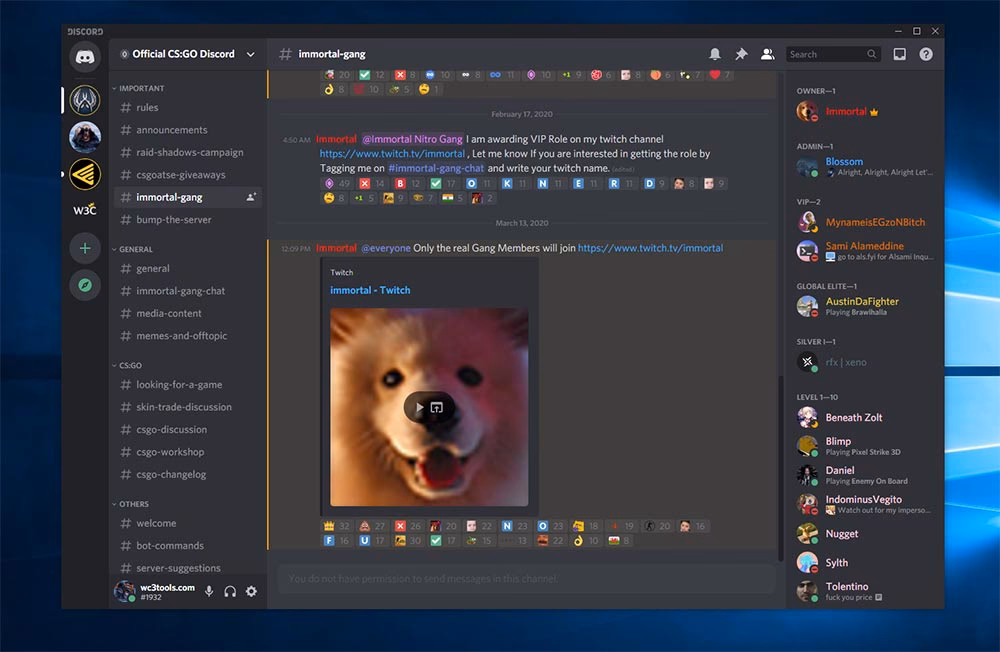Mute the microphone

[209, 591]
